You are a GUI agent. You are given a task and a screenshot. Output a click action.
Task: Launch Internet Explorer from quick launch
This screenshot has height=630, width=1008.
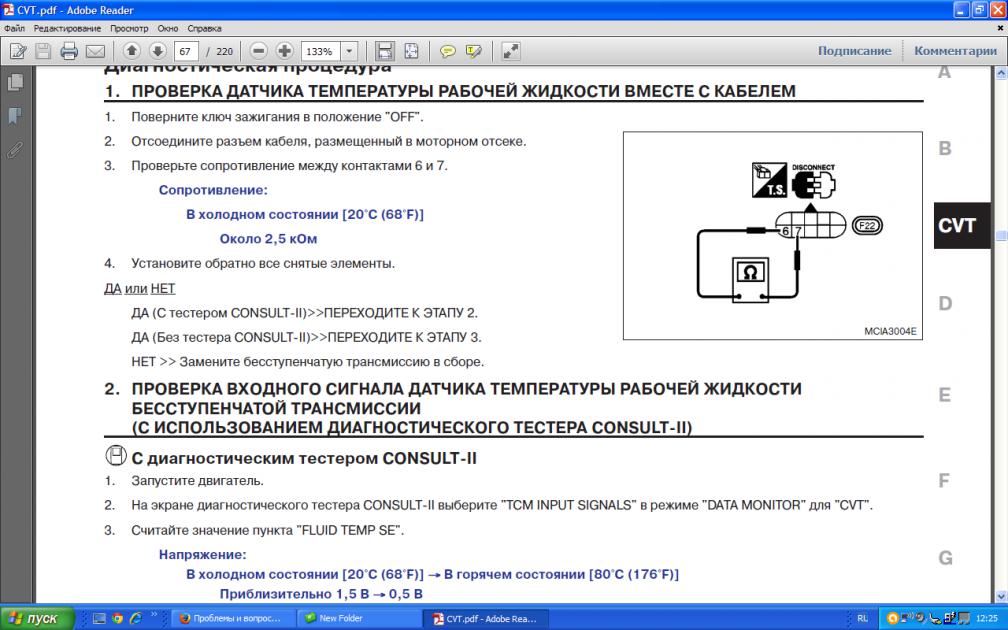136,618
